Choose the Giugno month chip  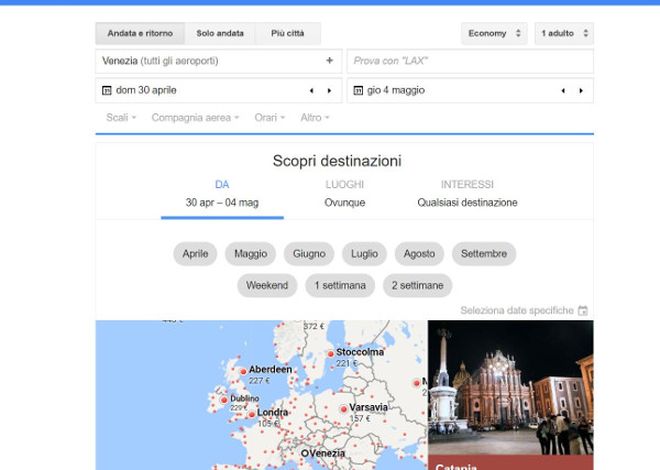point(309,254)
